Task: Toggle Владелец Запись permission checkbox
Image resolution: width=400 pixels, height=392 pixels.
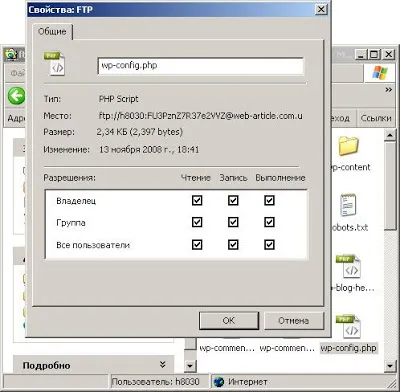Action: coord(233,201)
